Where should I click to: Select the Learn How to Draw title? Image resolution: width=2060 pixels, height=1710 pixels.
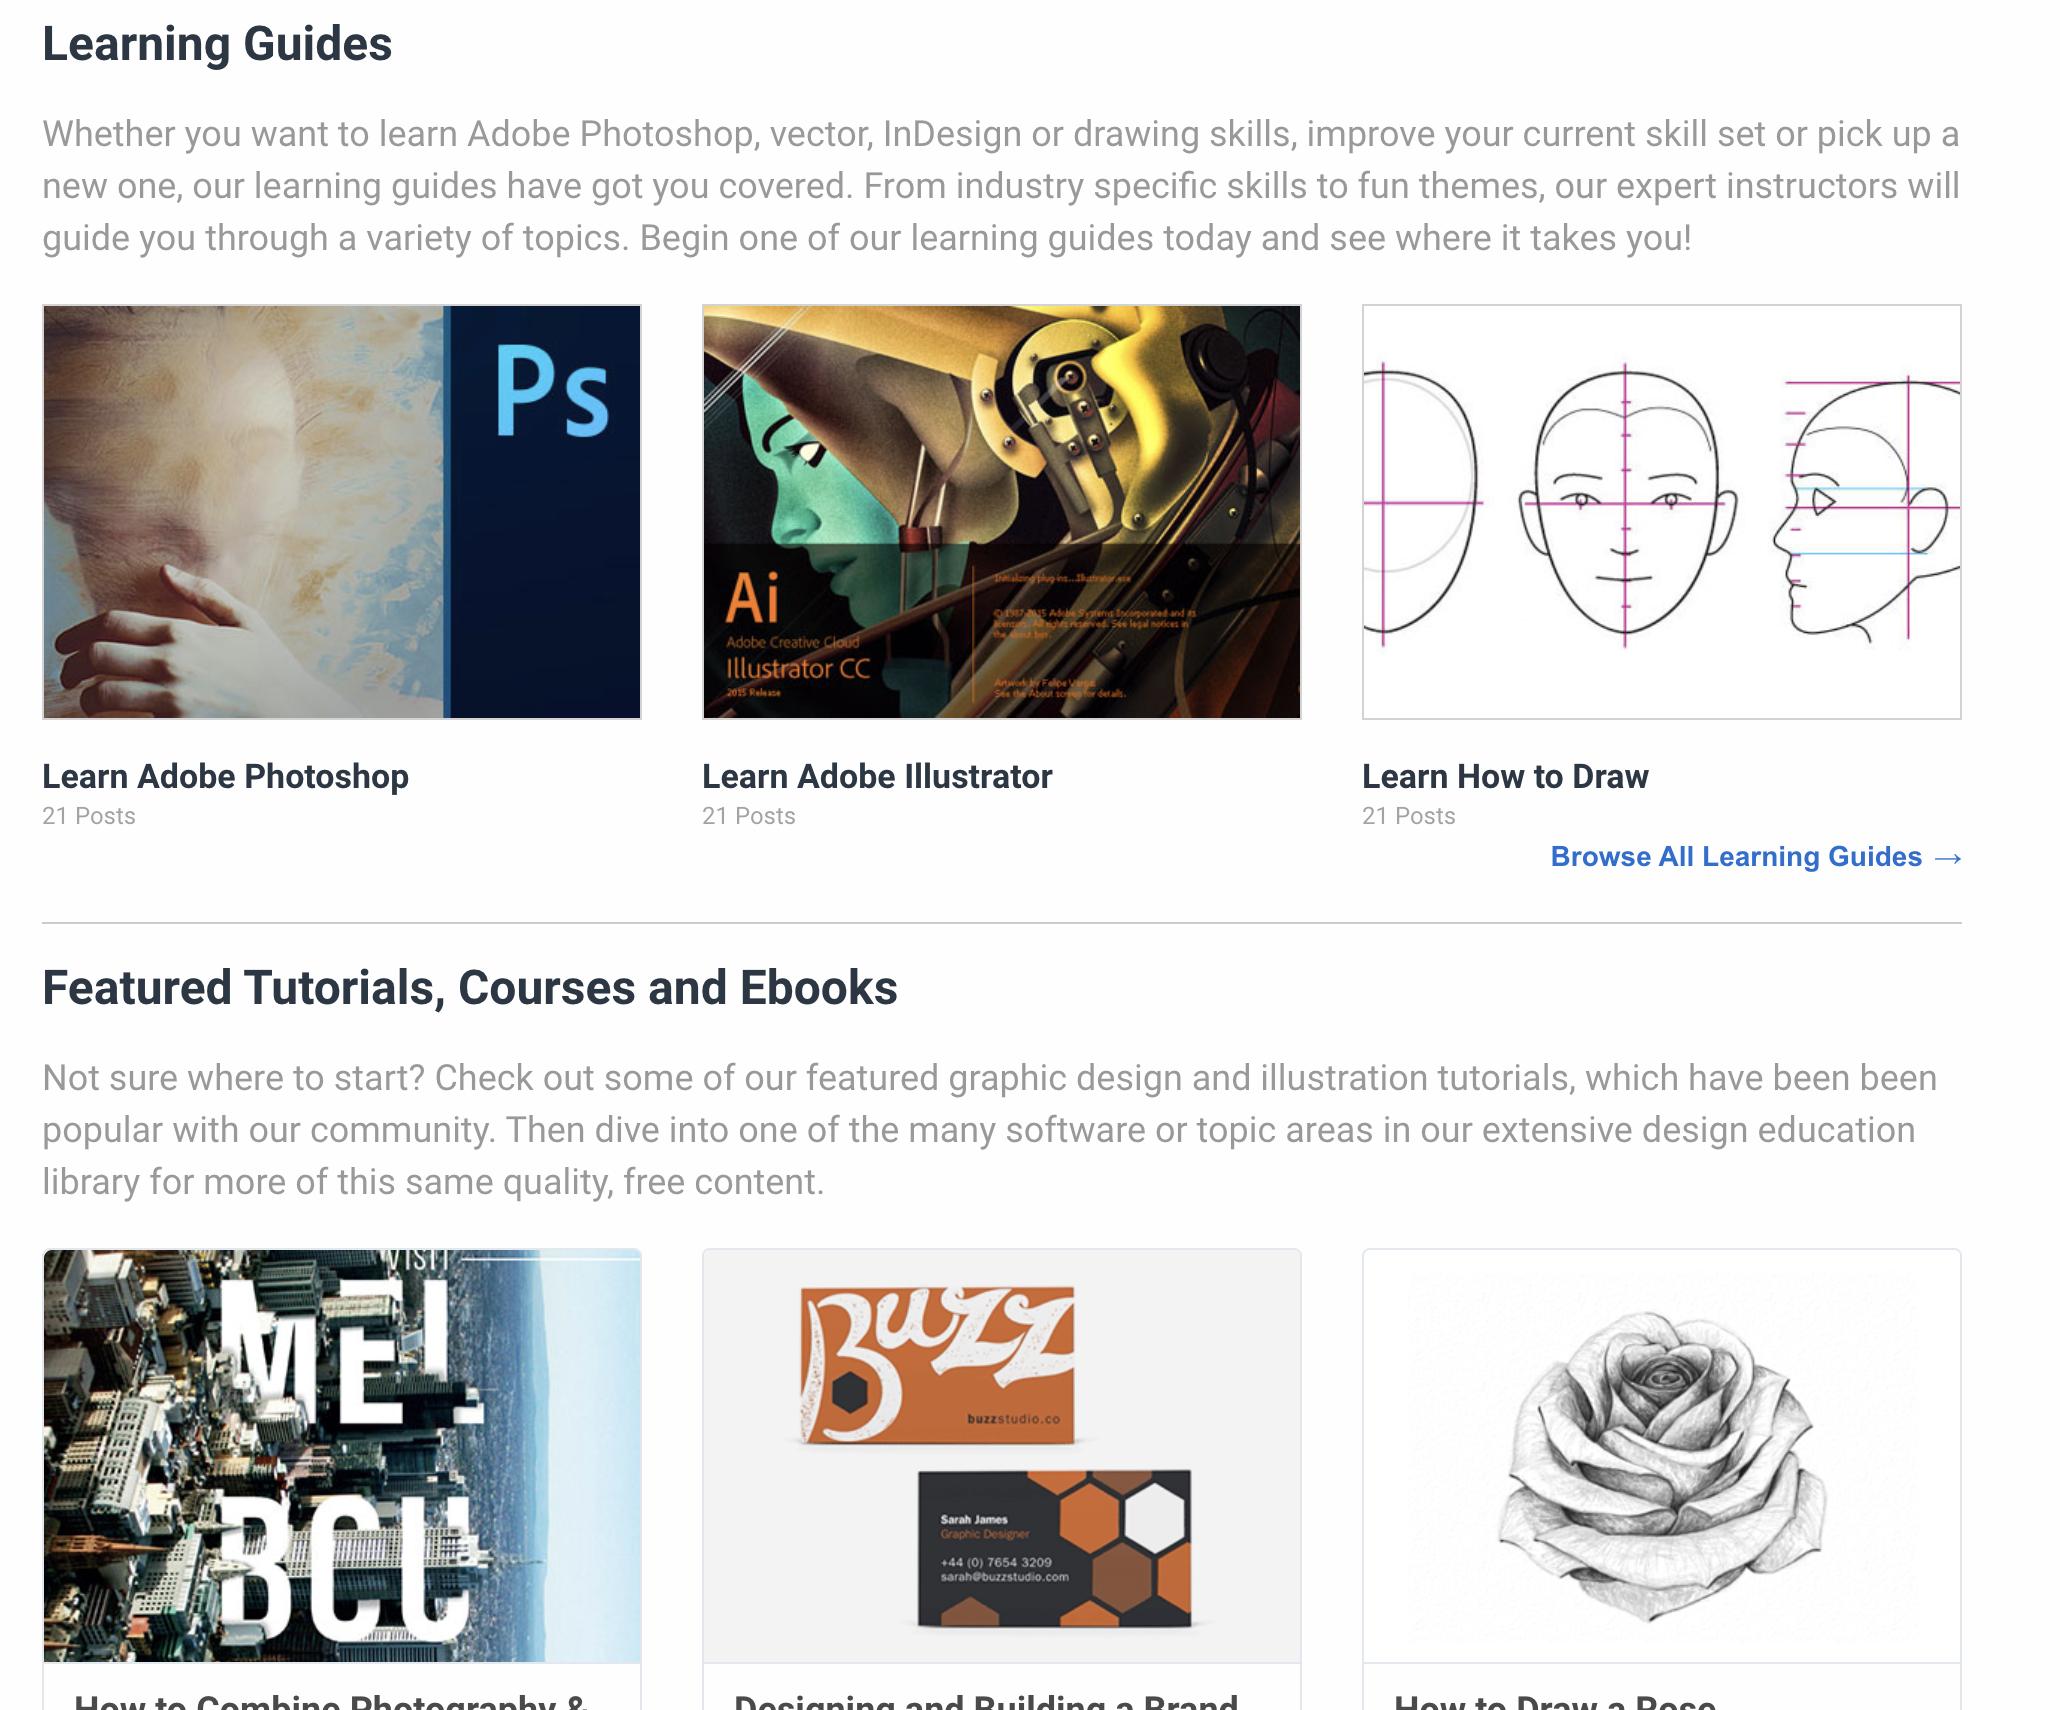pyautogui.click(x=1505, y=777)
